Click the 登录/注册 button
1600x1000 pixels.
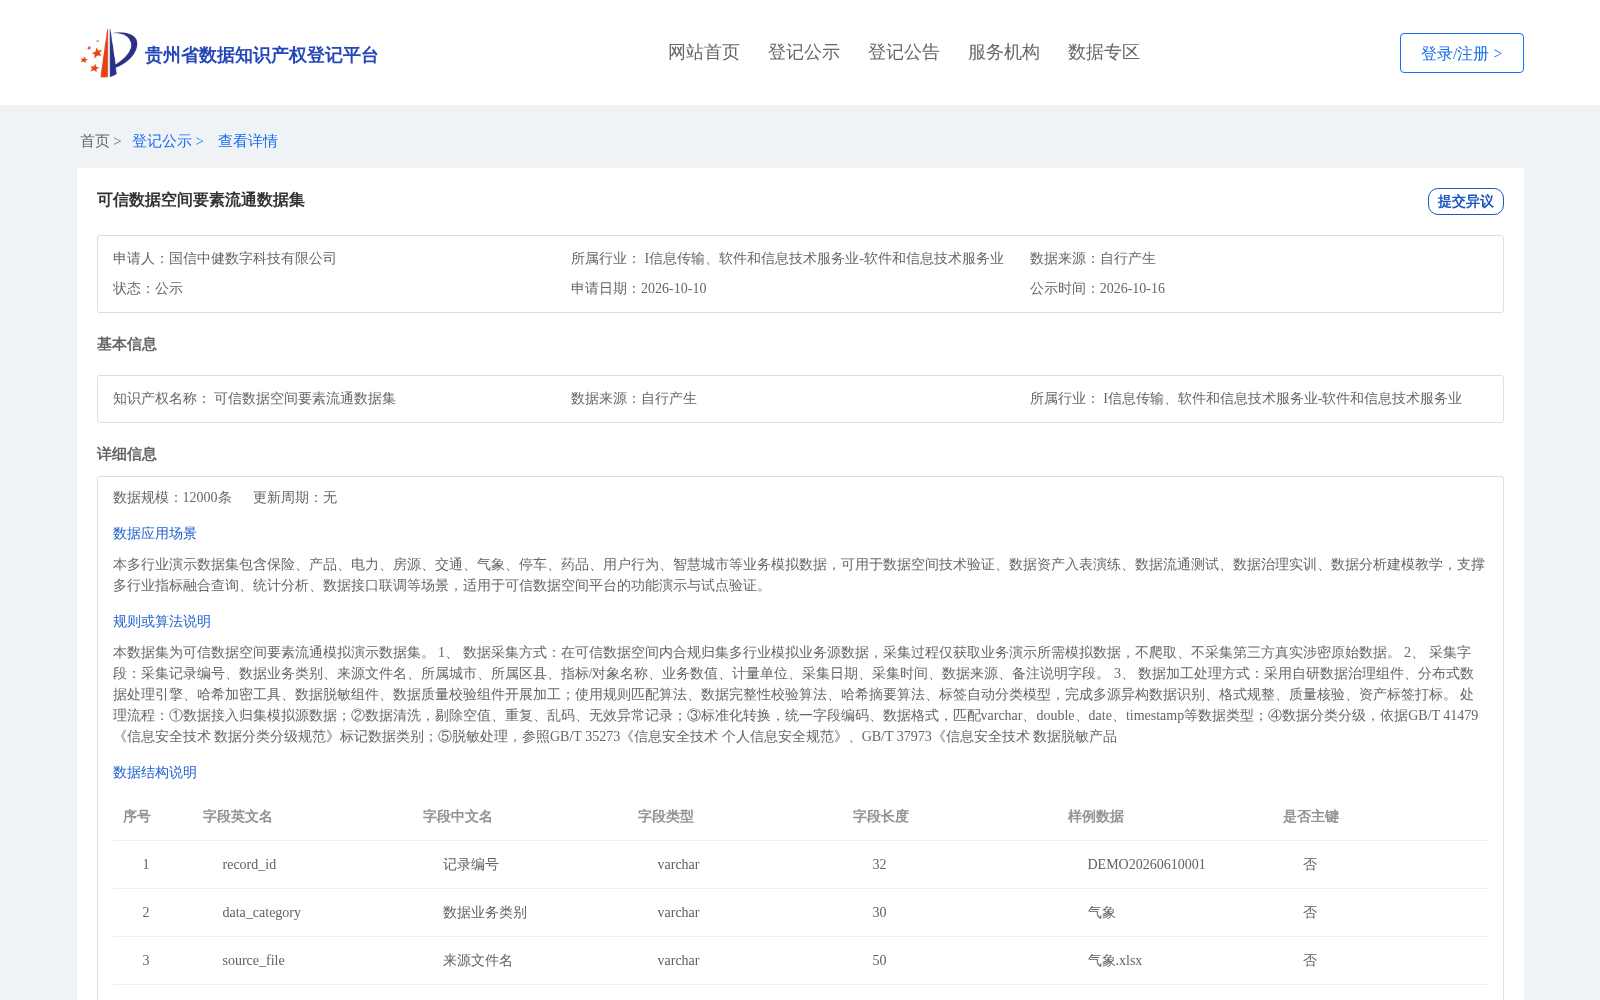click(x=1462, y=53)
